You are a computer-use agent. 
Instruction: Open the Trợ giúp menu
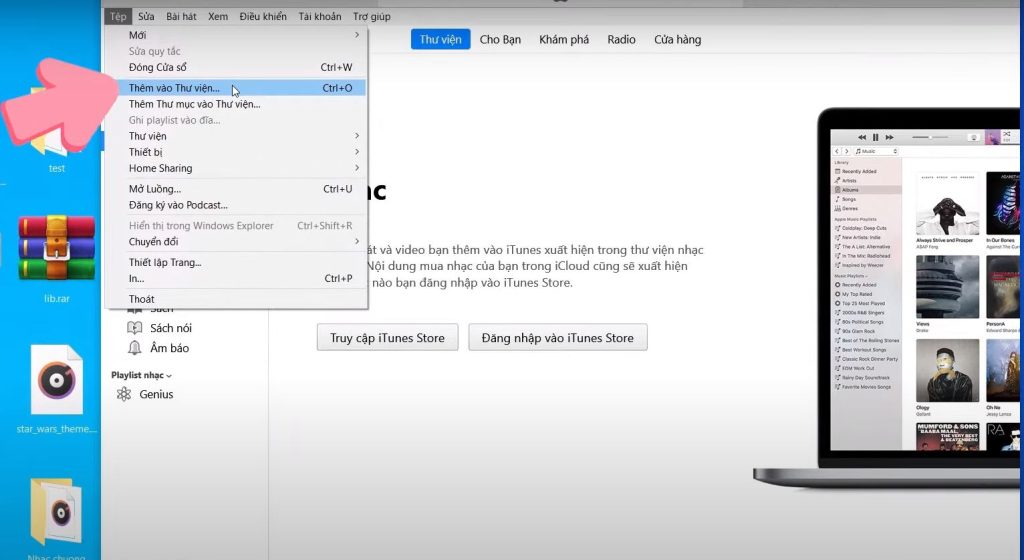click(372, 16)
